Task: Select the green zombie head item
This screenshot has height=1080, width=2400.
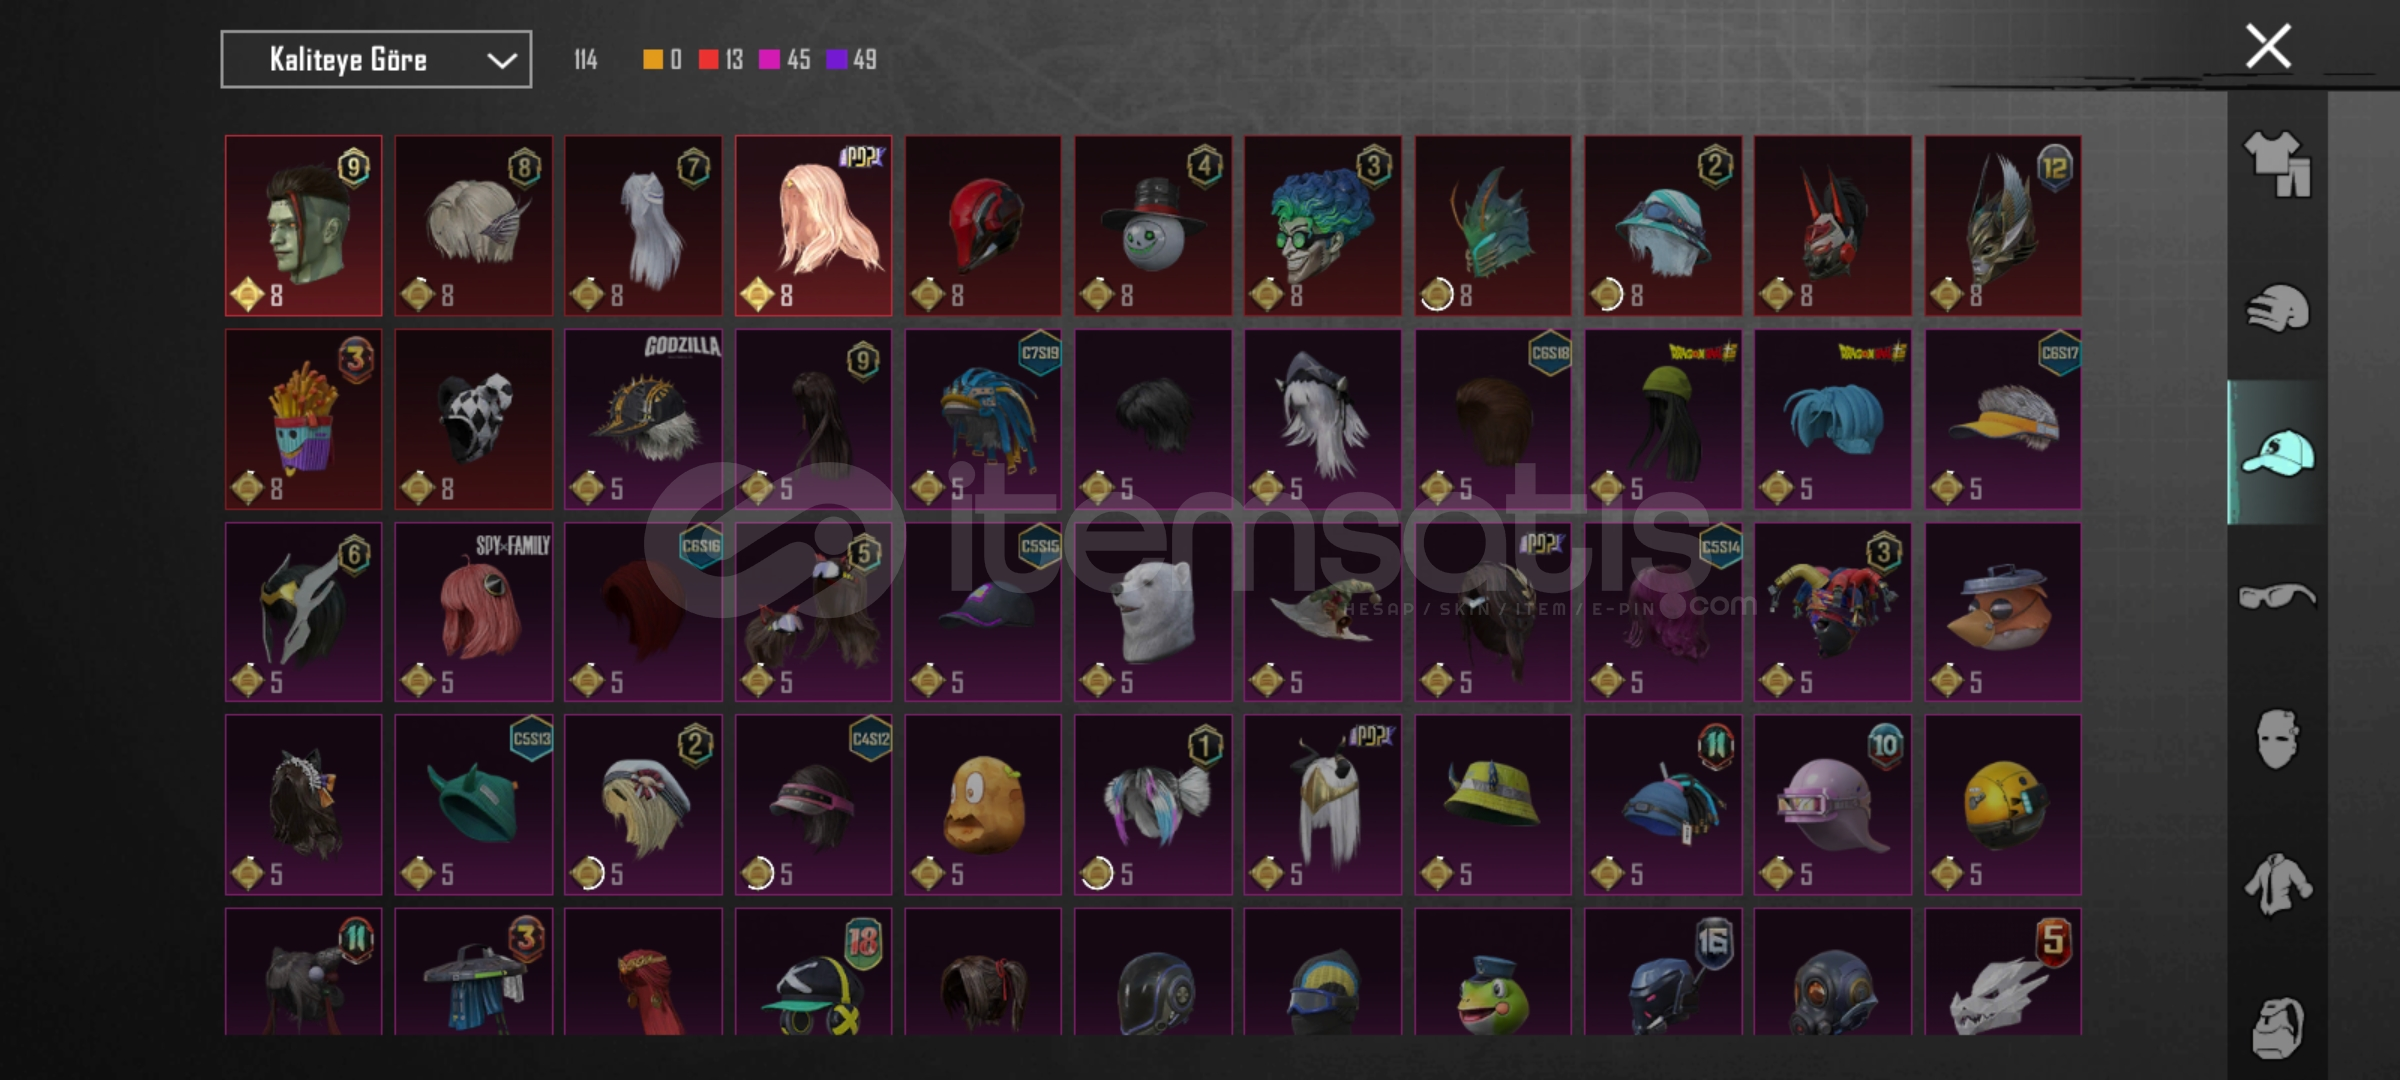Action: (303, 226)
